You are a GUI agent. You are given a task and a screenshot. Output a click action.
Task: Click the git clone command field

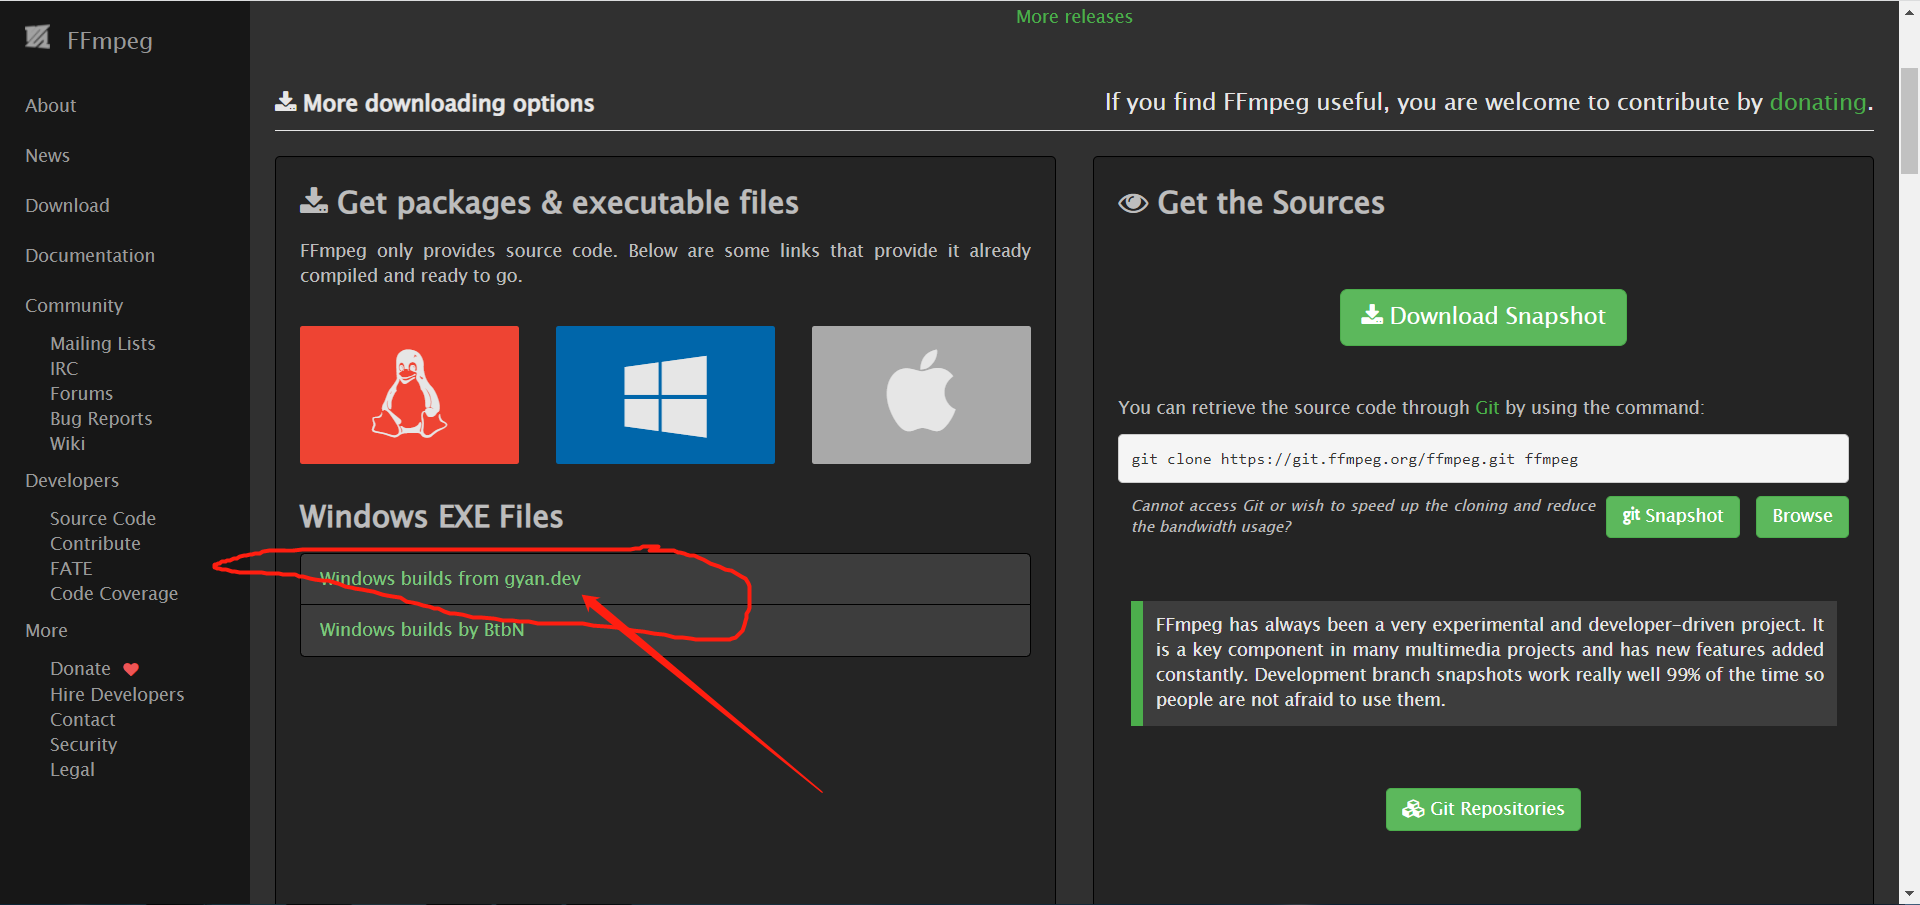point(1483,459)
